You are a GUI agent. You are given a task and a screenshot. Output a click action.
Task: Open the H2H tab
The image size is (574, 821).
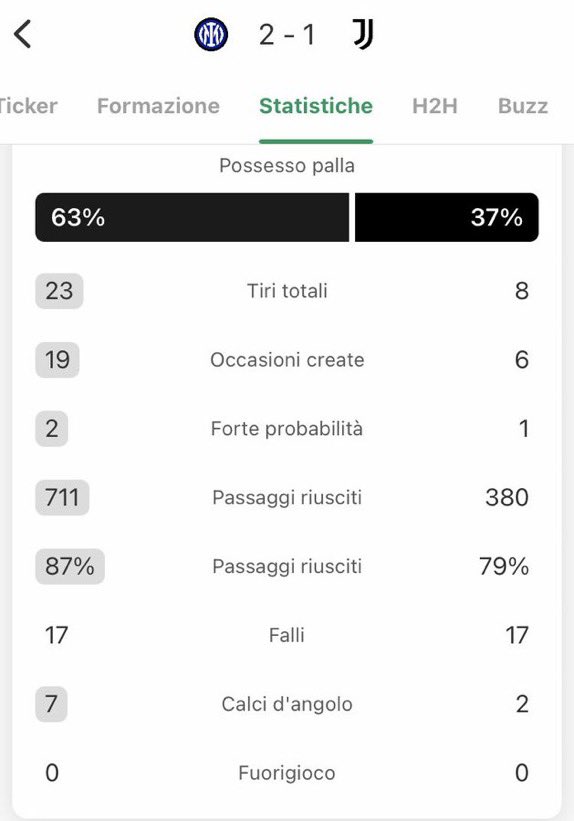[x=435, y=106]
